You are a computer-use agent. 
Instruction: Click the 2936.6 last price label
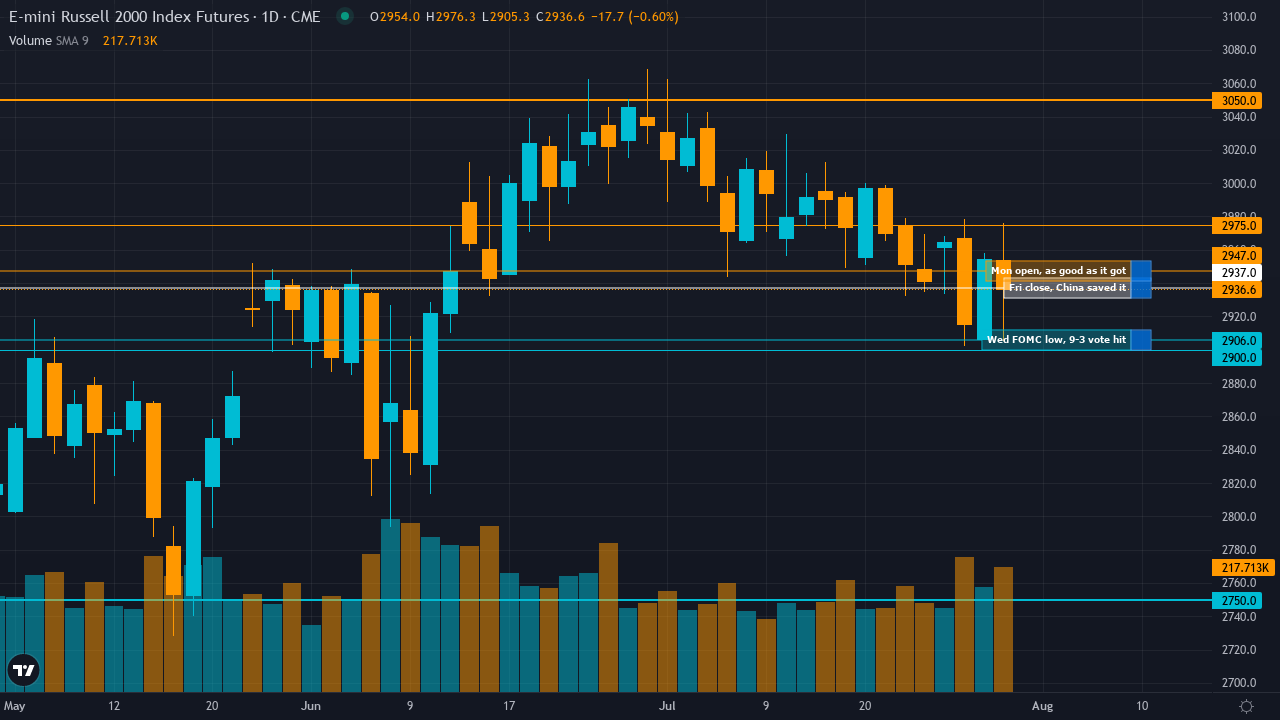pos(1238,289)
